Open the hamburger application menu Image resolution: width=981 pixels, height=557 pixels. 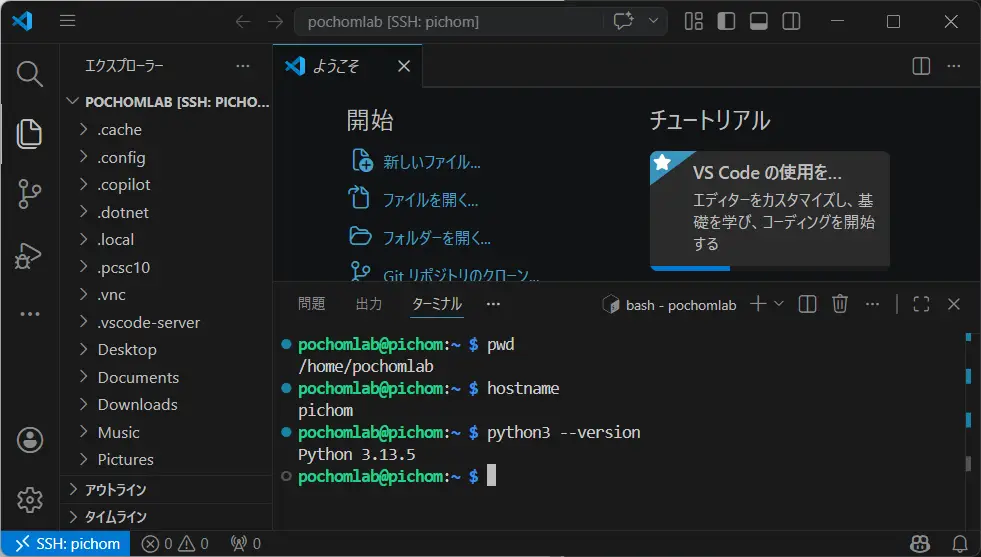[x=68, y=21]
